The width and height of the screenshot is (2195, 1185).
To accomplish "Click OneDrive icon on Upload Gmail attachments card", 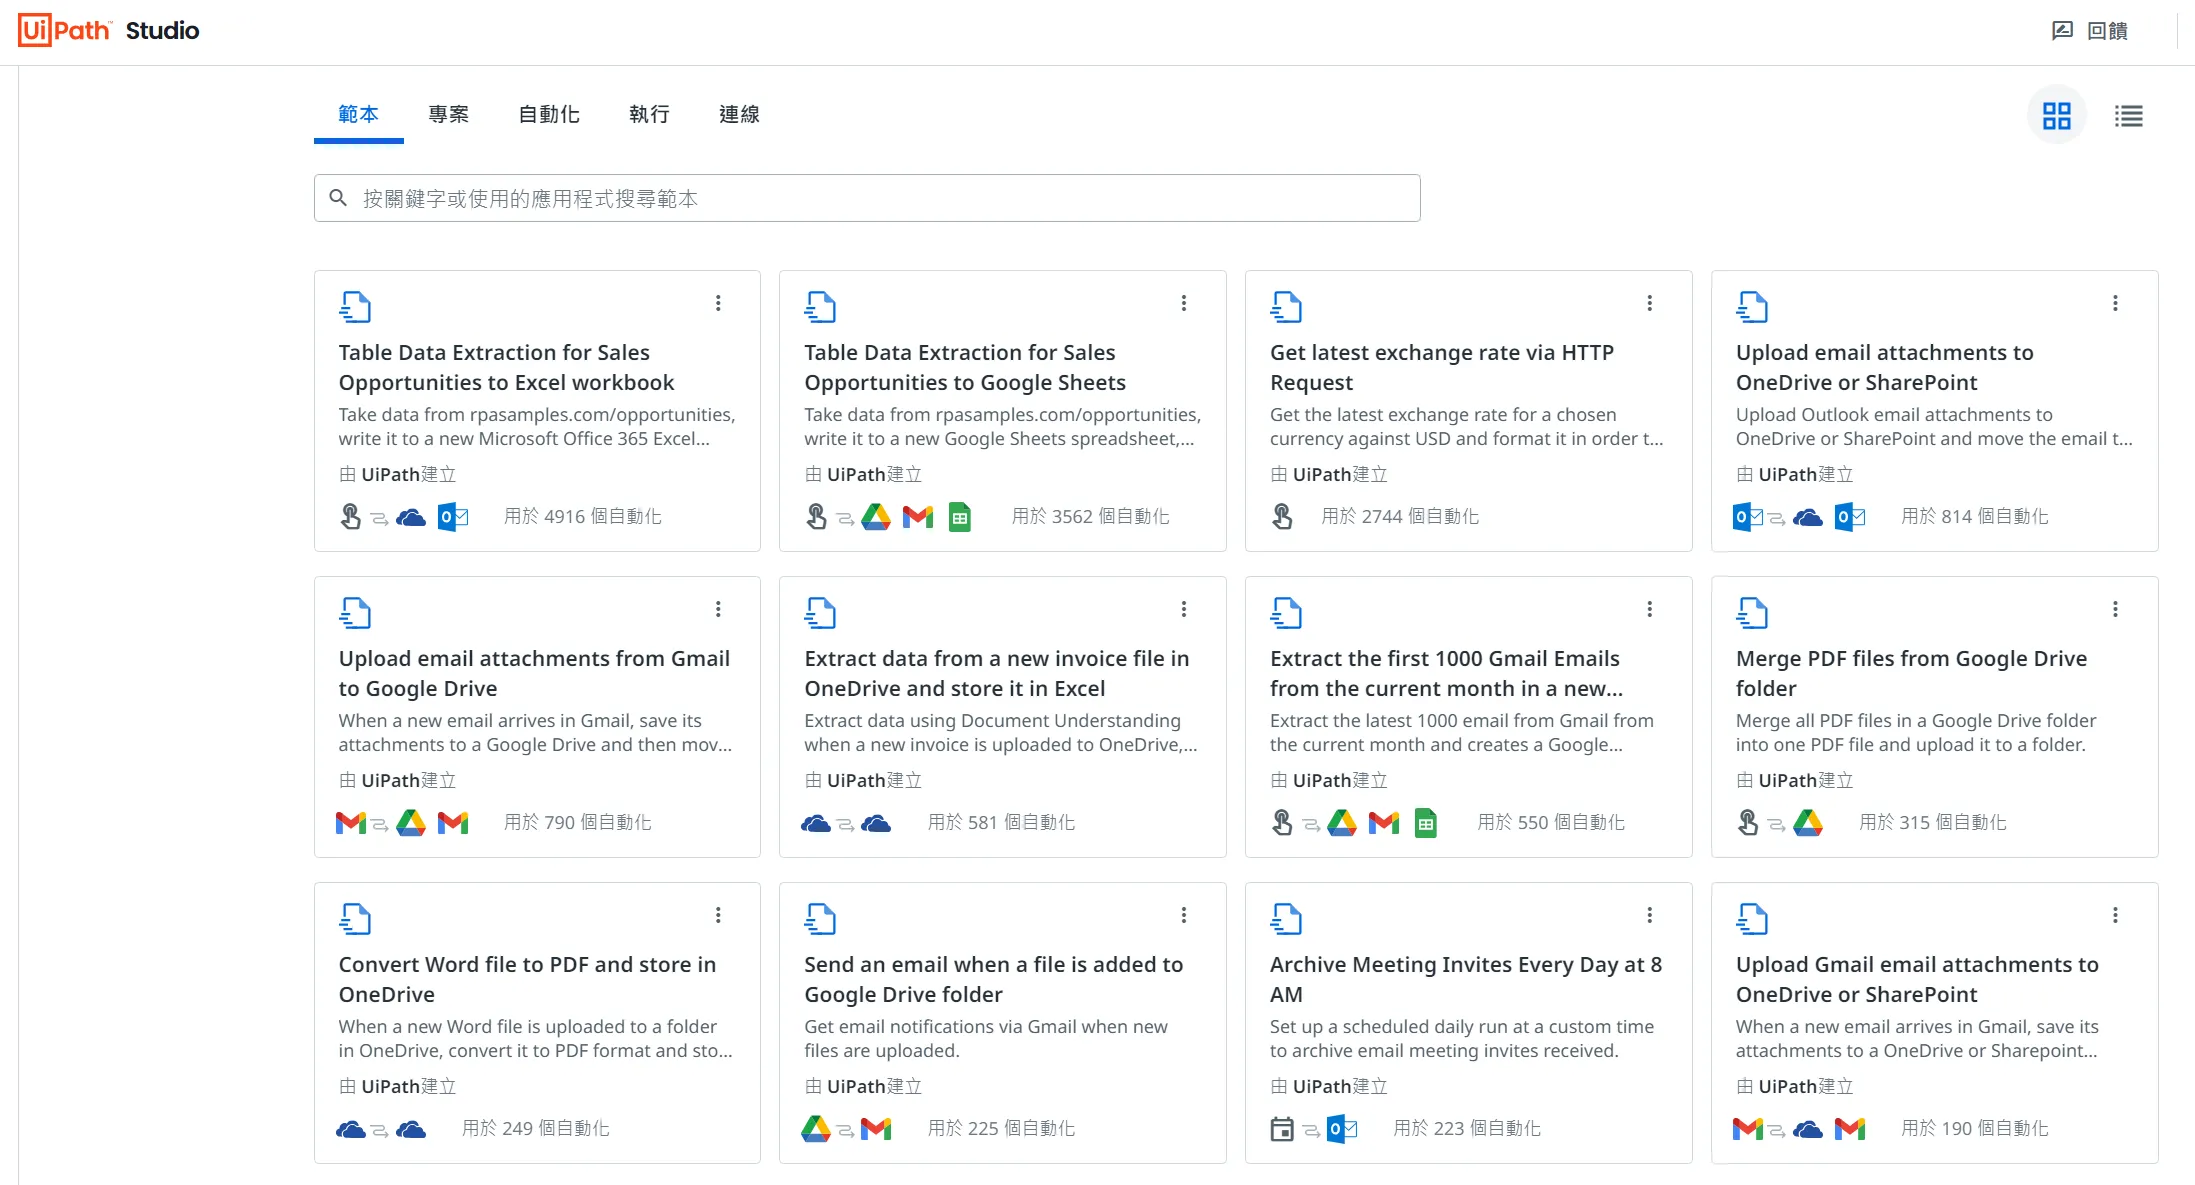I will [x=1808, y=1129].
